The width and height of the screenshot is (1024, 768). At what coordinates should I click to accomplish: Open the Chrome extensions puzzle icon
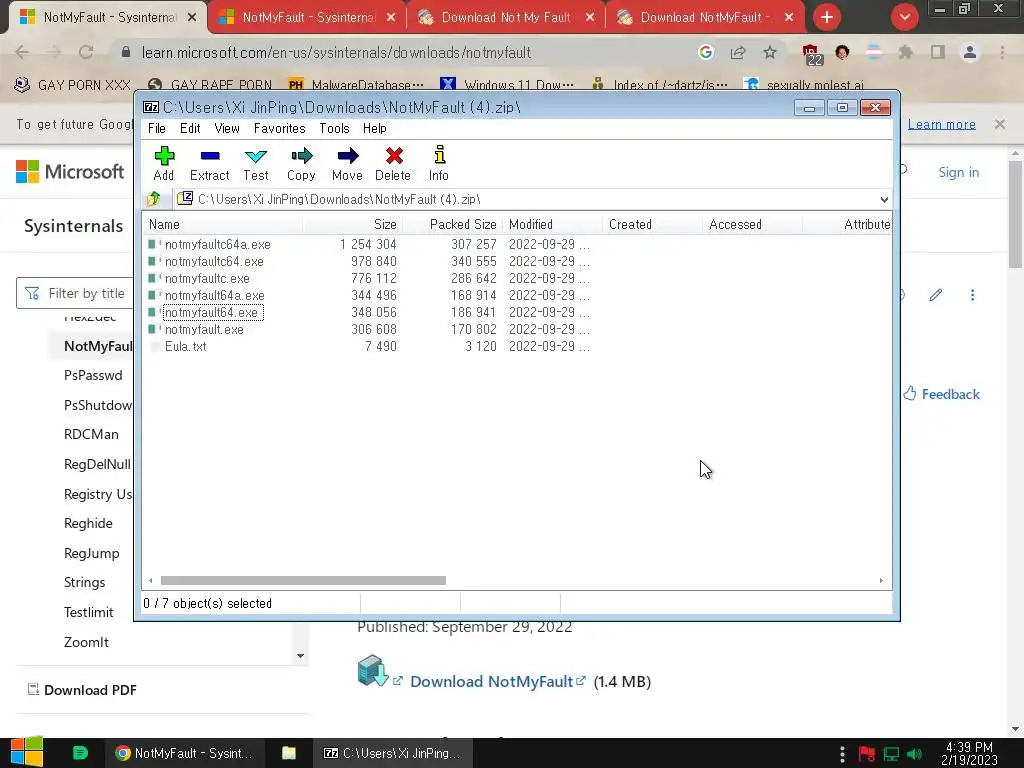[x=906, y=52]
